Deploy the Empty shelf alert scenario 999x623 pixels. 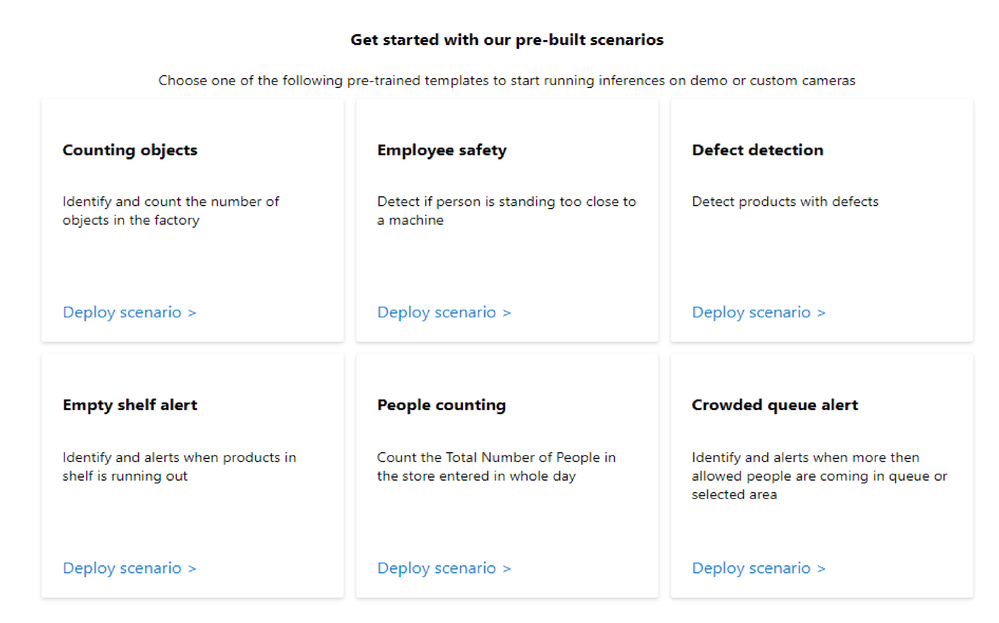[x=129, y=568]
